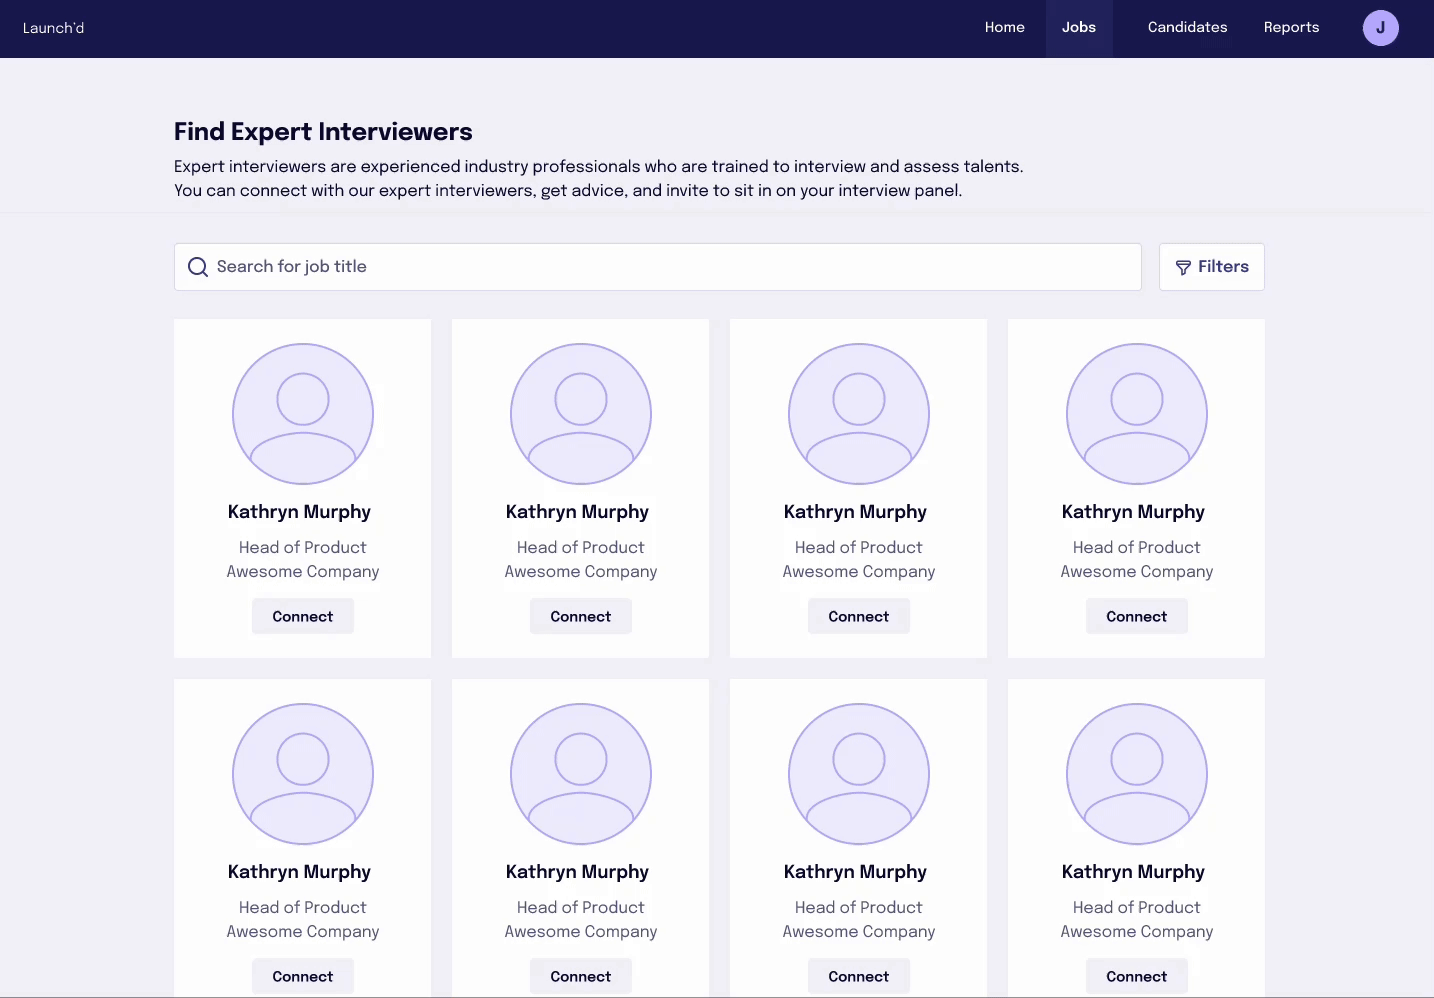Open the J user avatar menu
This screenshot has width=1434, height=998.
tap(1380, 28)
